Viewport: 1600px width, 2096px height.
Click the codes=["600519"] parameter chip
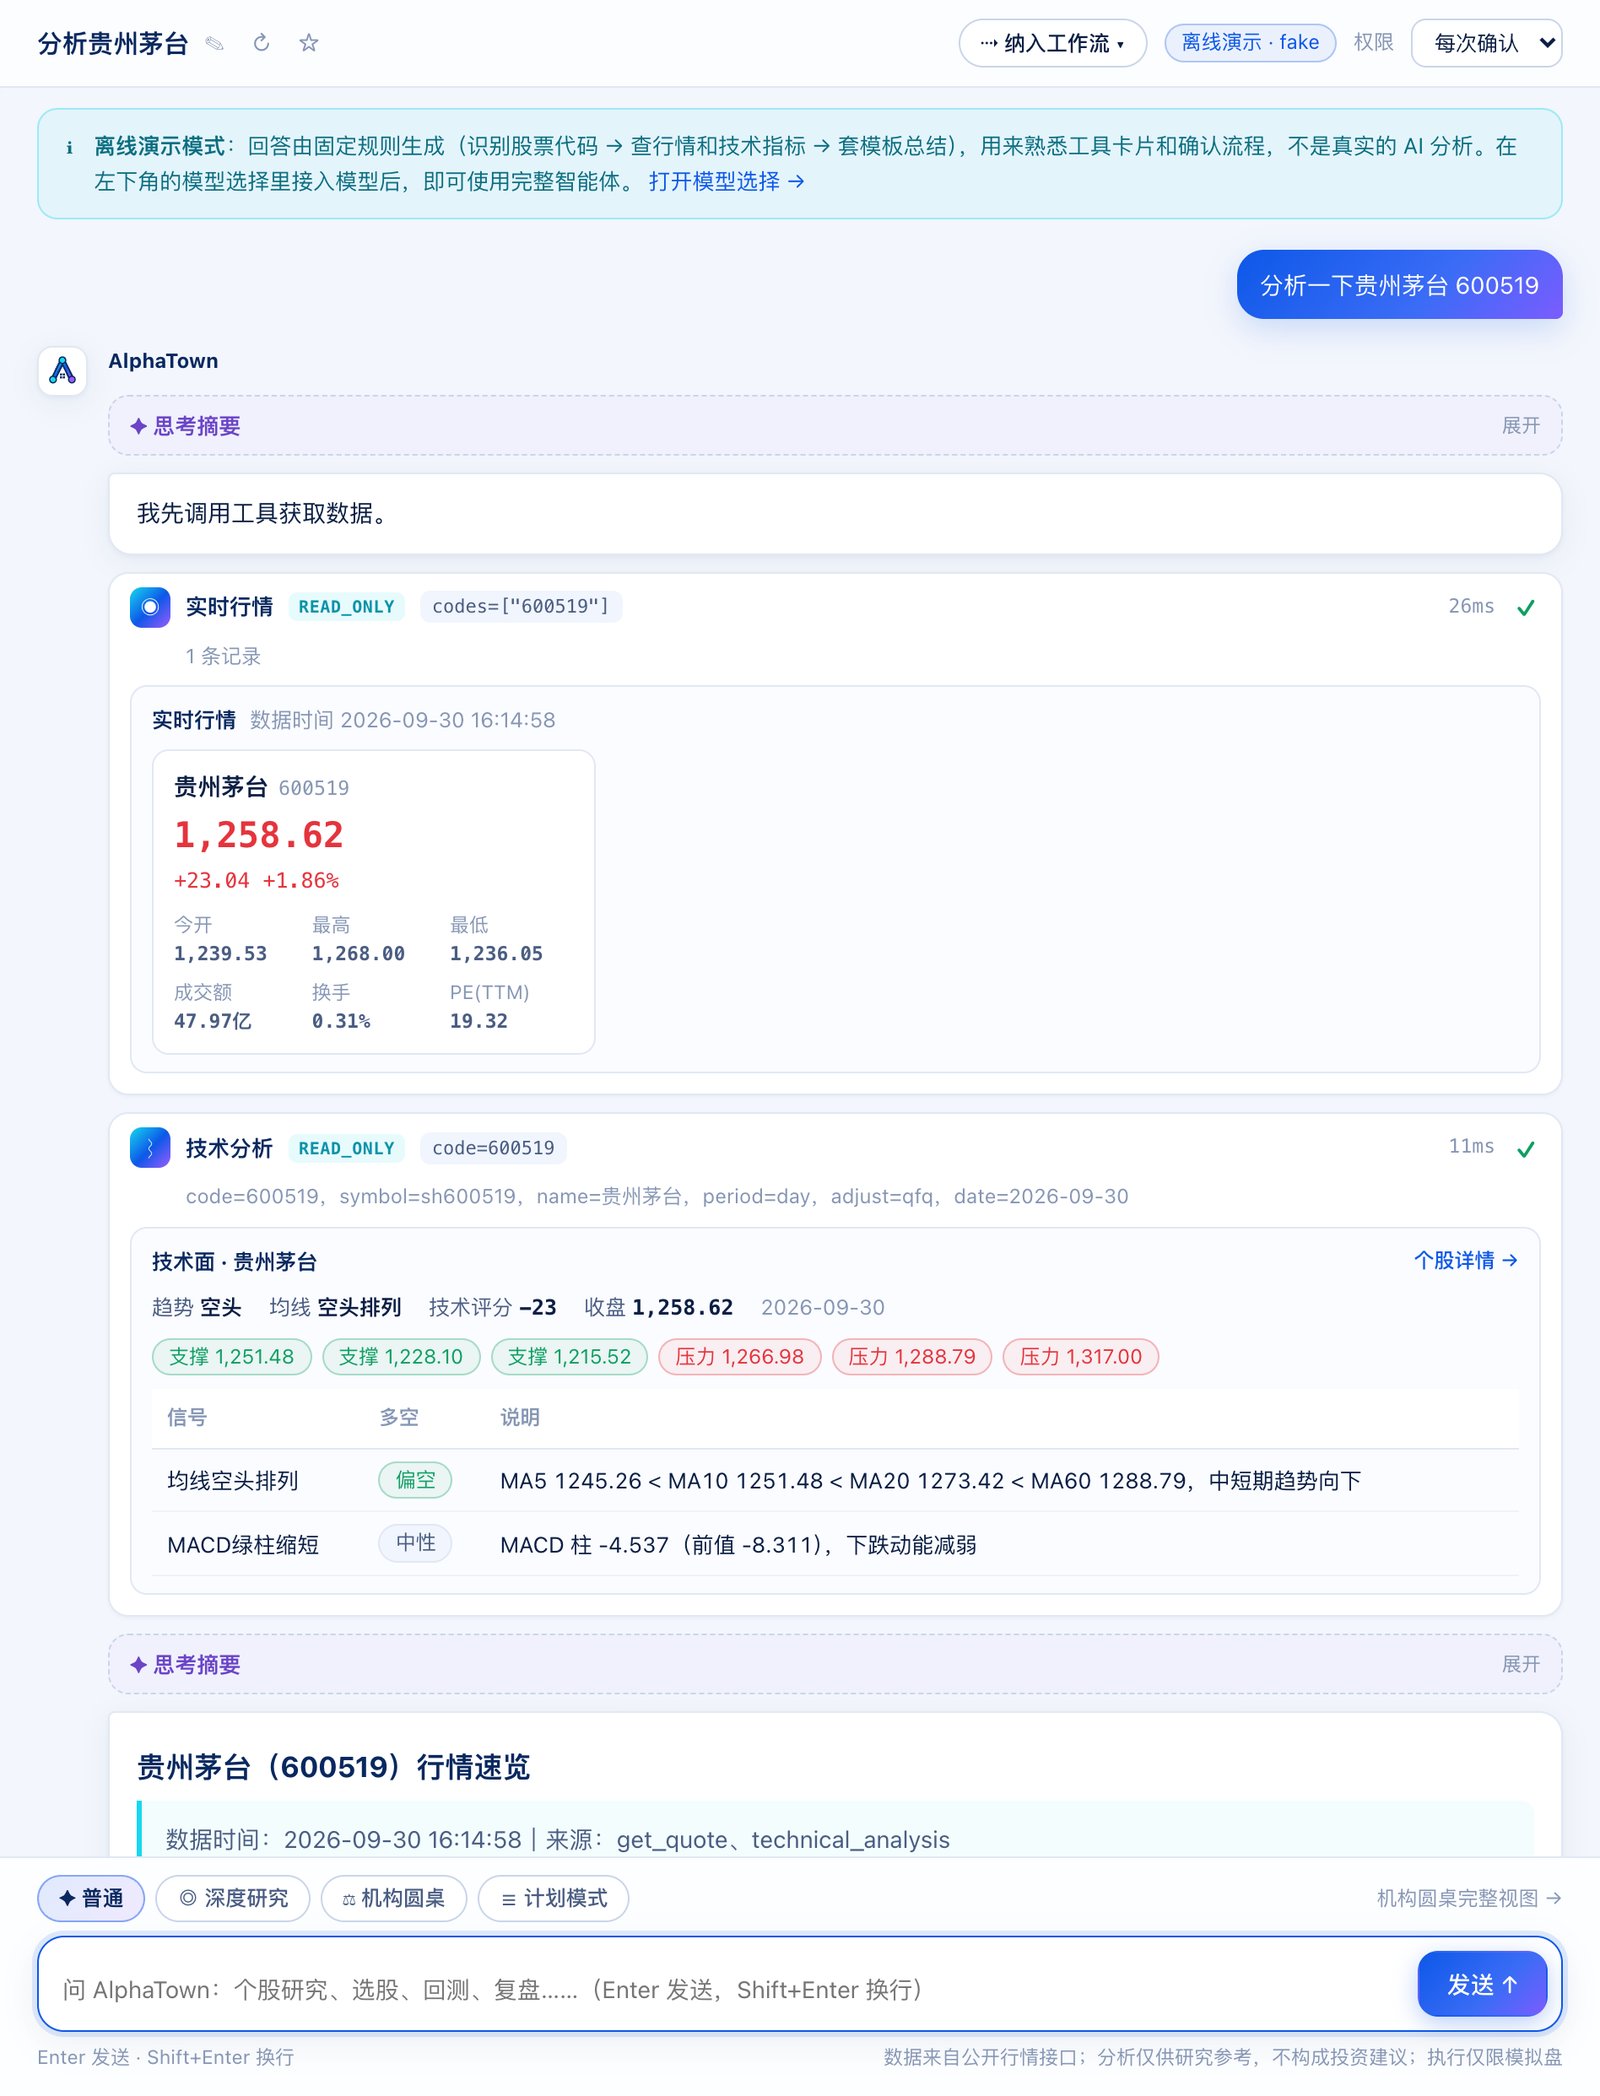(x=520, y=607)
